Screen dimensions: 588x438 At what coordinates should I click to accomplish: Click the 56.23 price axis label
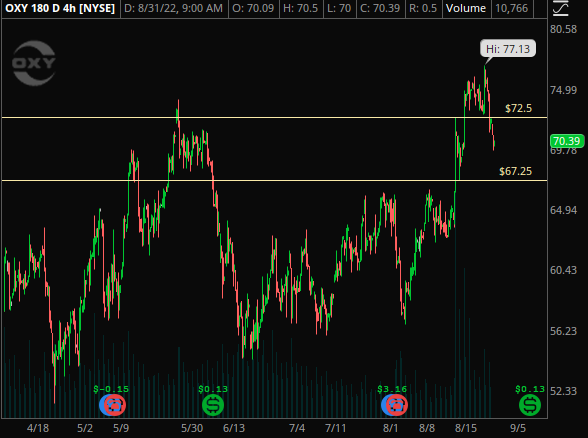(563, 331)
